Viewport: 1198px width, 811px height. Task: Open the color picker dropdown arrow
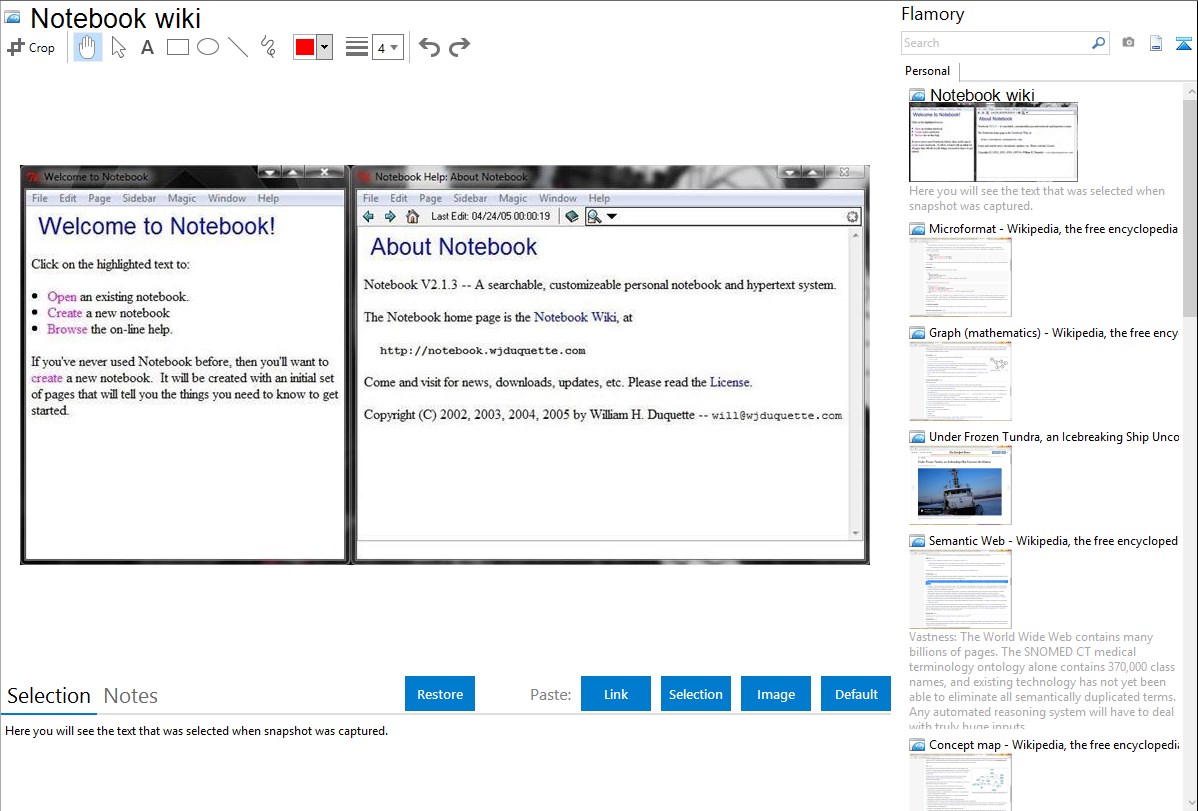click(x=324, y=47)
